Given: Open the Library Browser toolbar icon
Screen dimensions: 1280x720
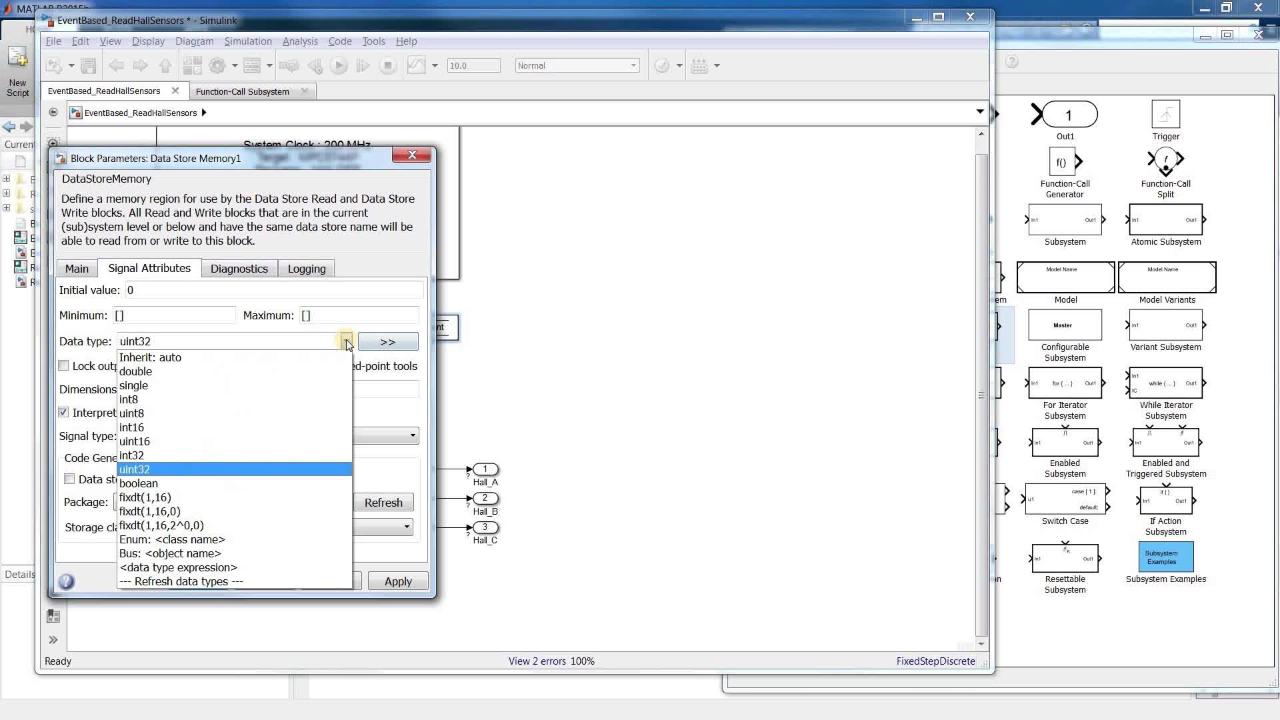Looking at the screenshot, I should pyautogui.click(x=190, y=66).
